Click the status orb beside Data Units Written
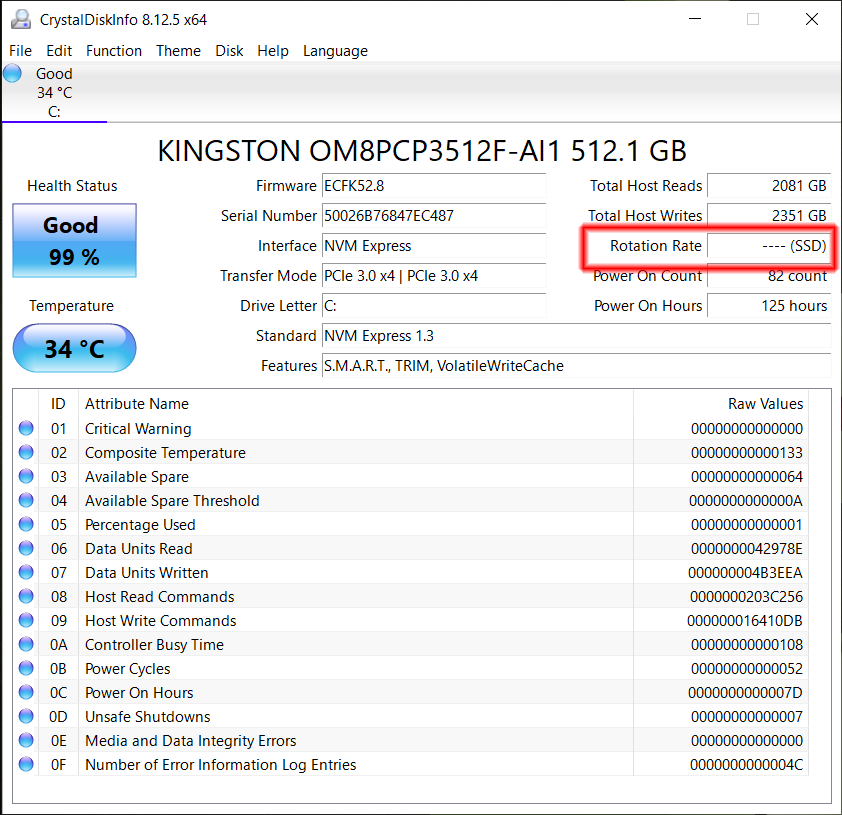Image resolution: width=842 pixels, height=815 pixels. pos(26,572)
